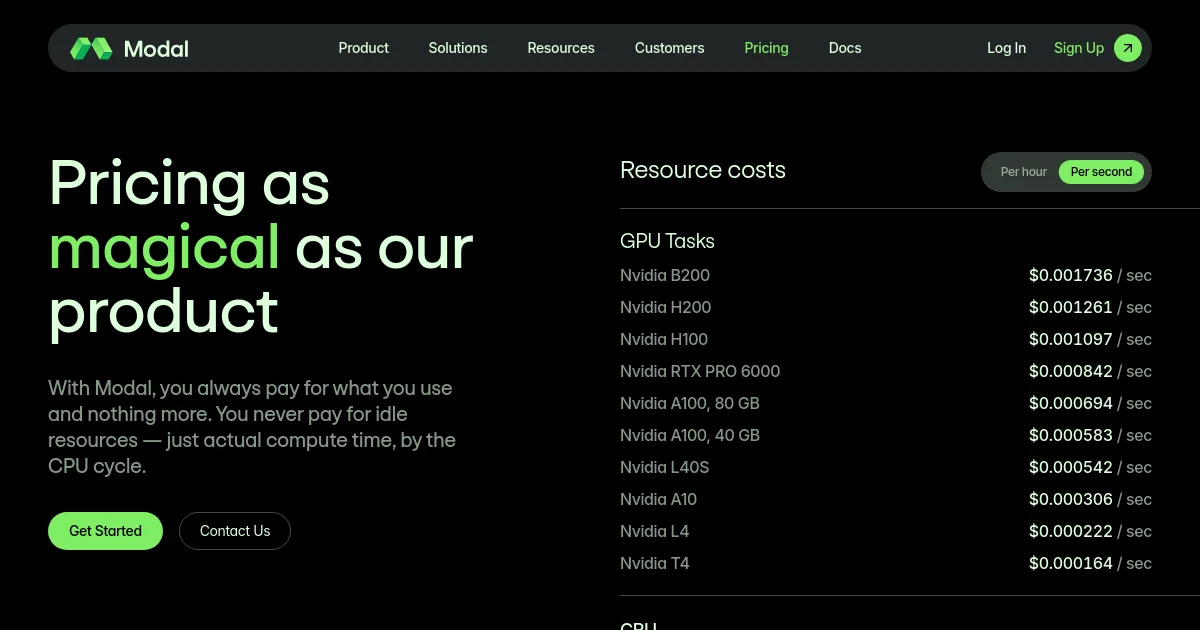Click the $0.000222 / sec price

(1090, 531)
